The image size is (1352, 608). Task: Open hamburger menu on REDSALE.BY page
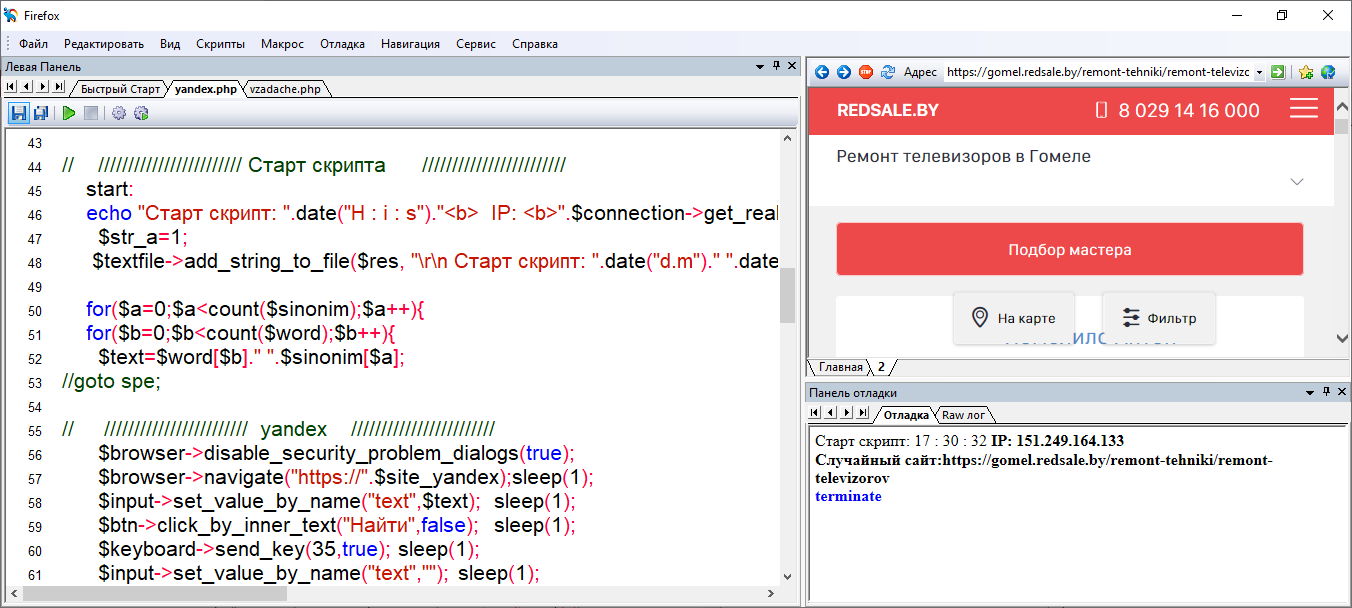click(1303, 109)
